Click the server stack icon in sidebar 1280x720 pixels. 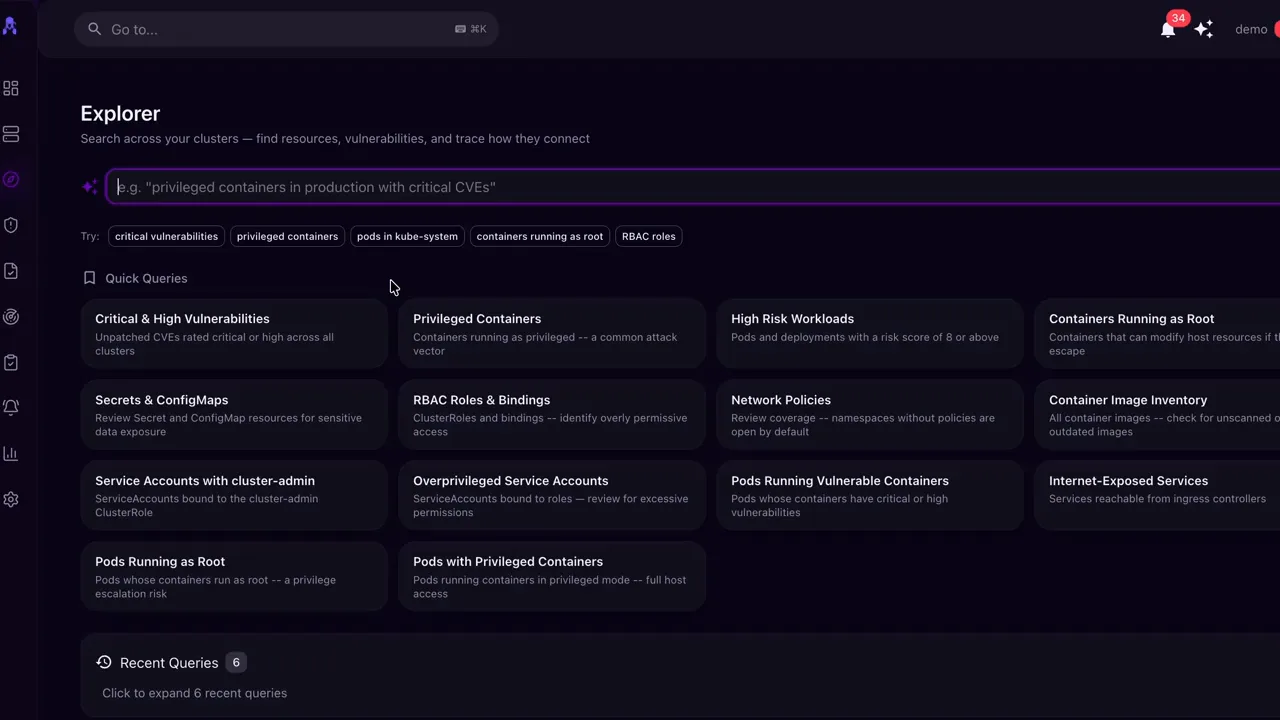(x=11, y=134)
